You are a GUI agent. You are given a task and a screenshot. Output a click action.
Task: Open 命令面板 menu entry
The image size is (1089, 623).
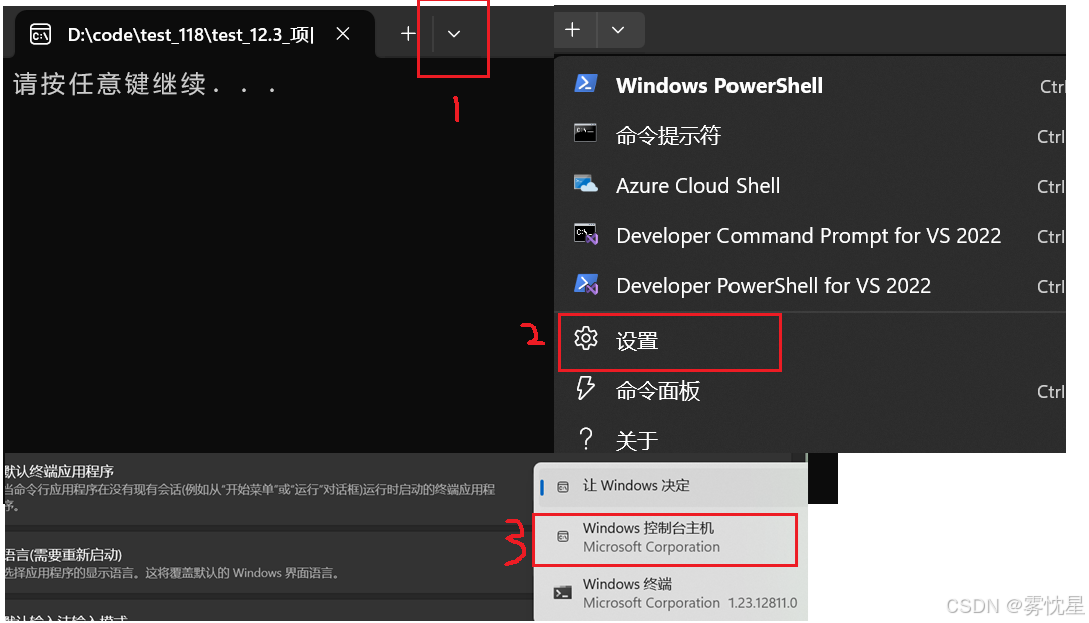[810, 391]
